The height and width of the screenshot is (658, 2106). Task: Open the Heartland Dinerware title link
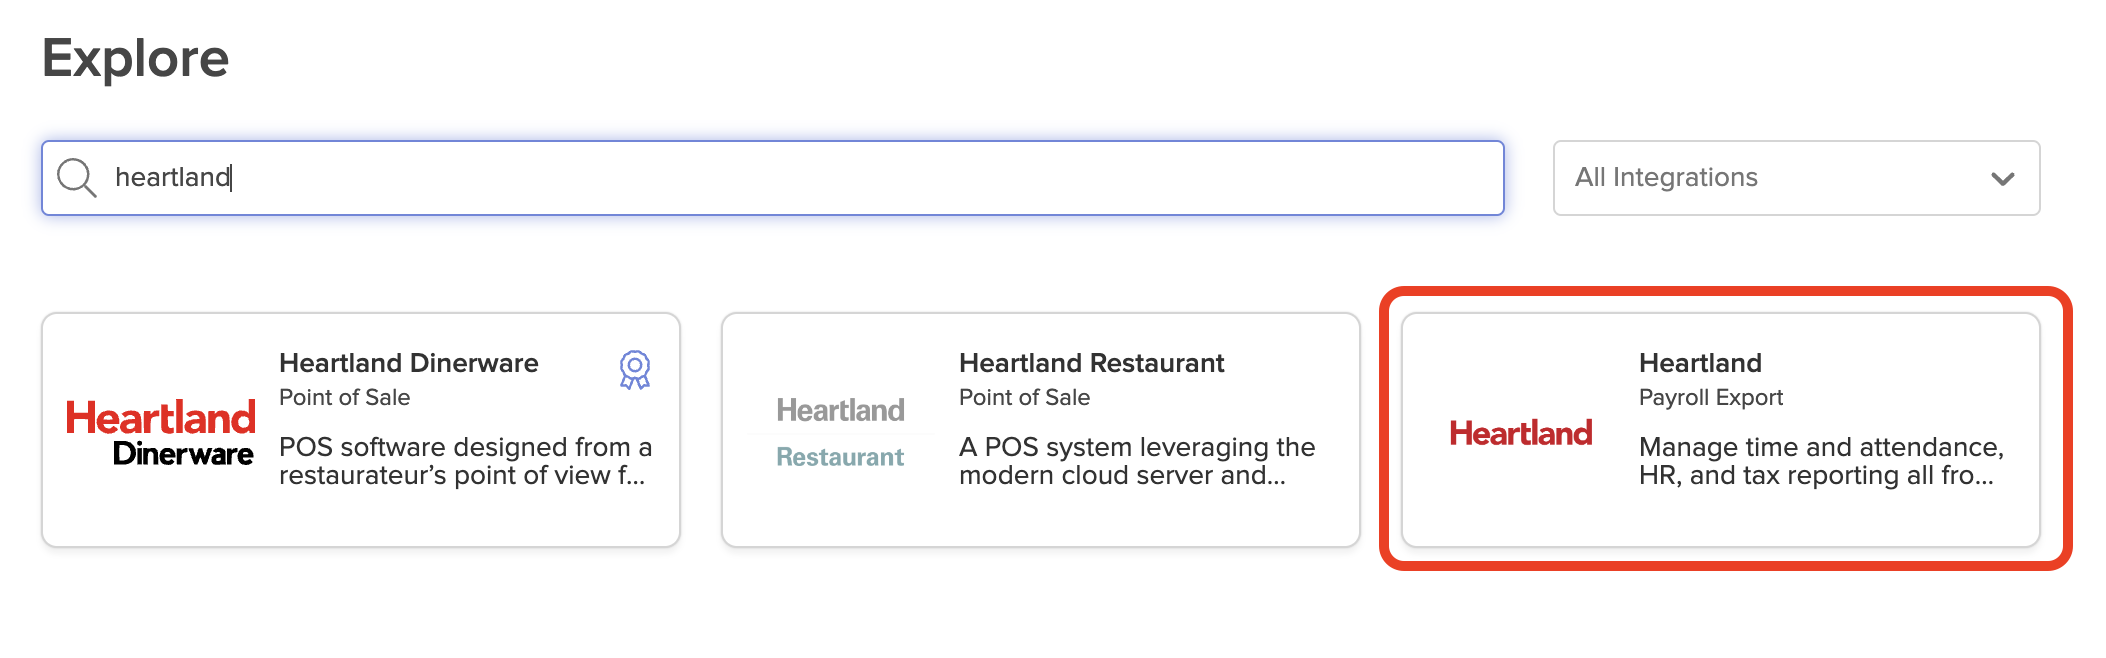click(x=408, y=363)
